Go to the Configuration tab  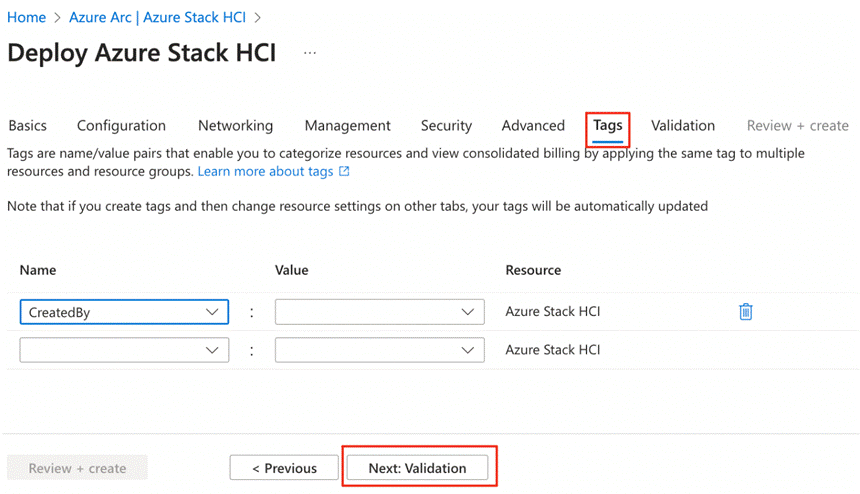pos(121,125)
